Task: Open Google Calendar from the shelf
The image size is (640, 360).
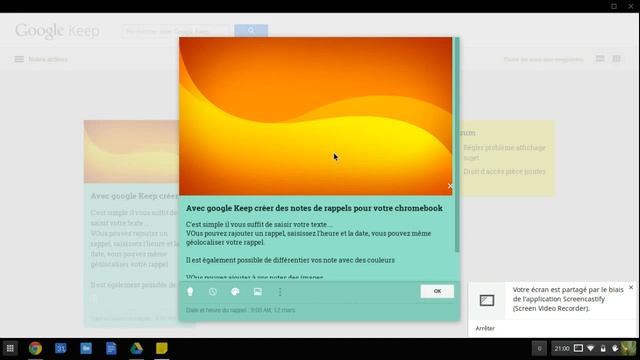Action: click(x=61, y=348)
